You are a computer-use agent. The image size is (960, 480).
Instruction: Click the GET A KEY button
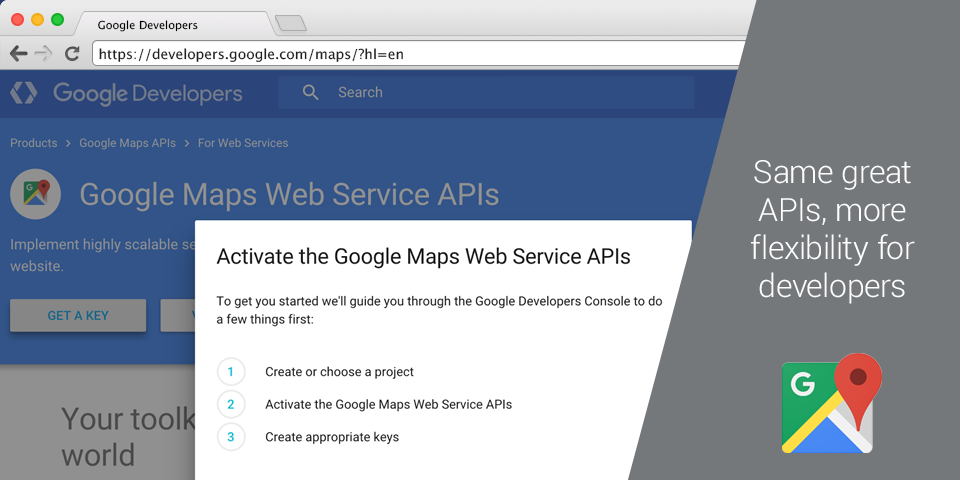point(78,316)
